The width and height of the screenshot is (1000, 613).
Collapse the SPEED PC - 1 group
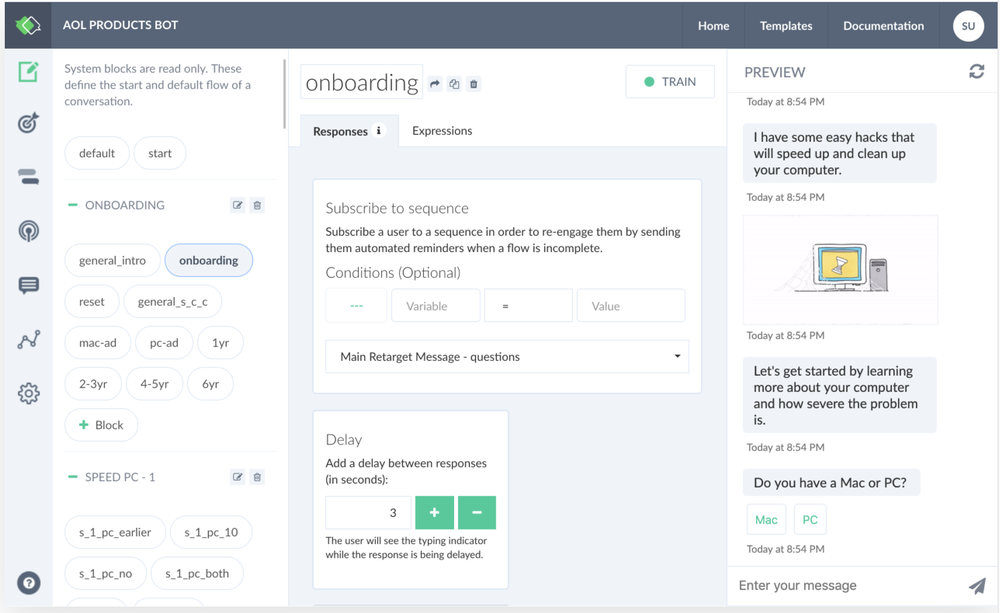tap(73, 477)
